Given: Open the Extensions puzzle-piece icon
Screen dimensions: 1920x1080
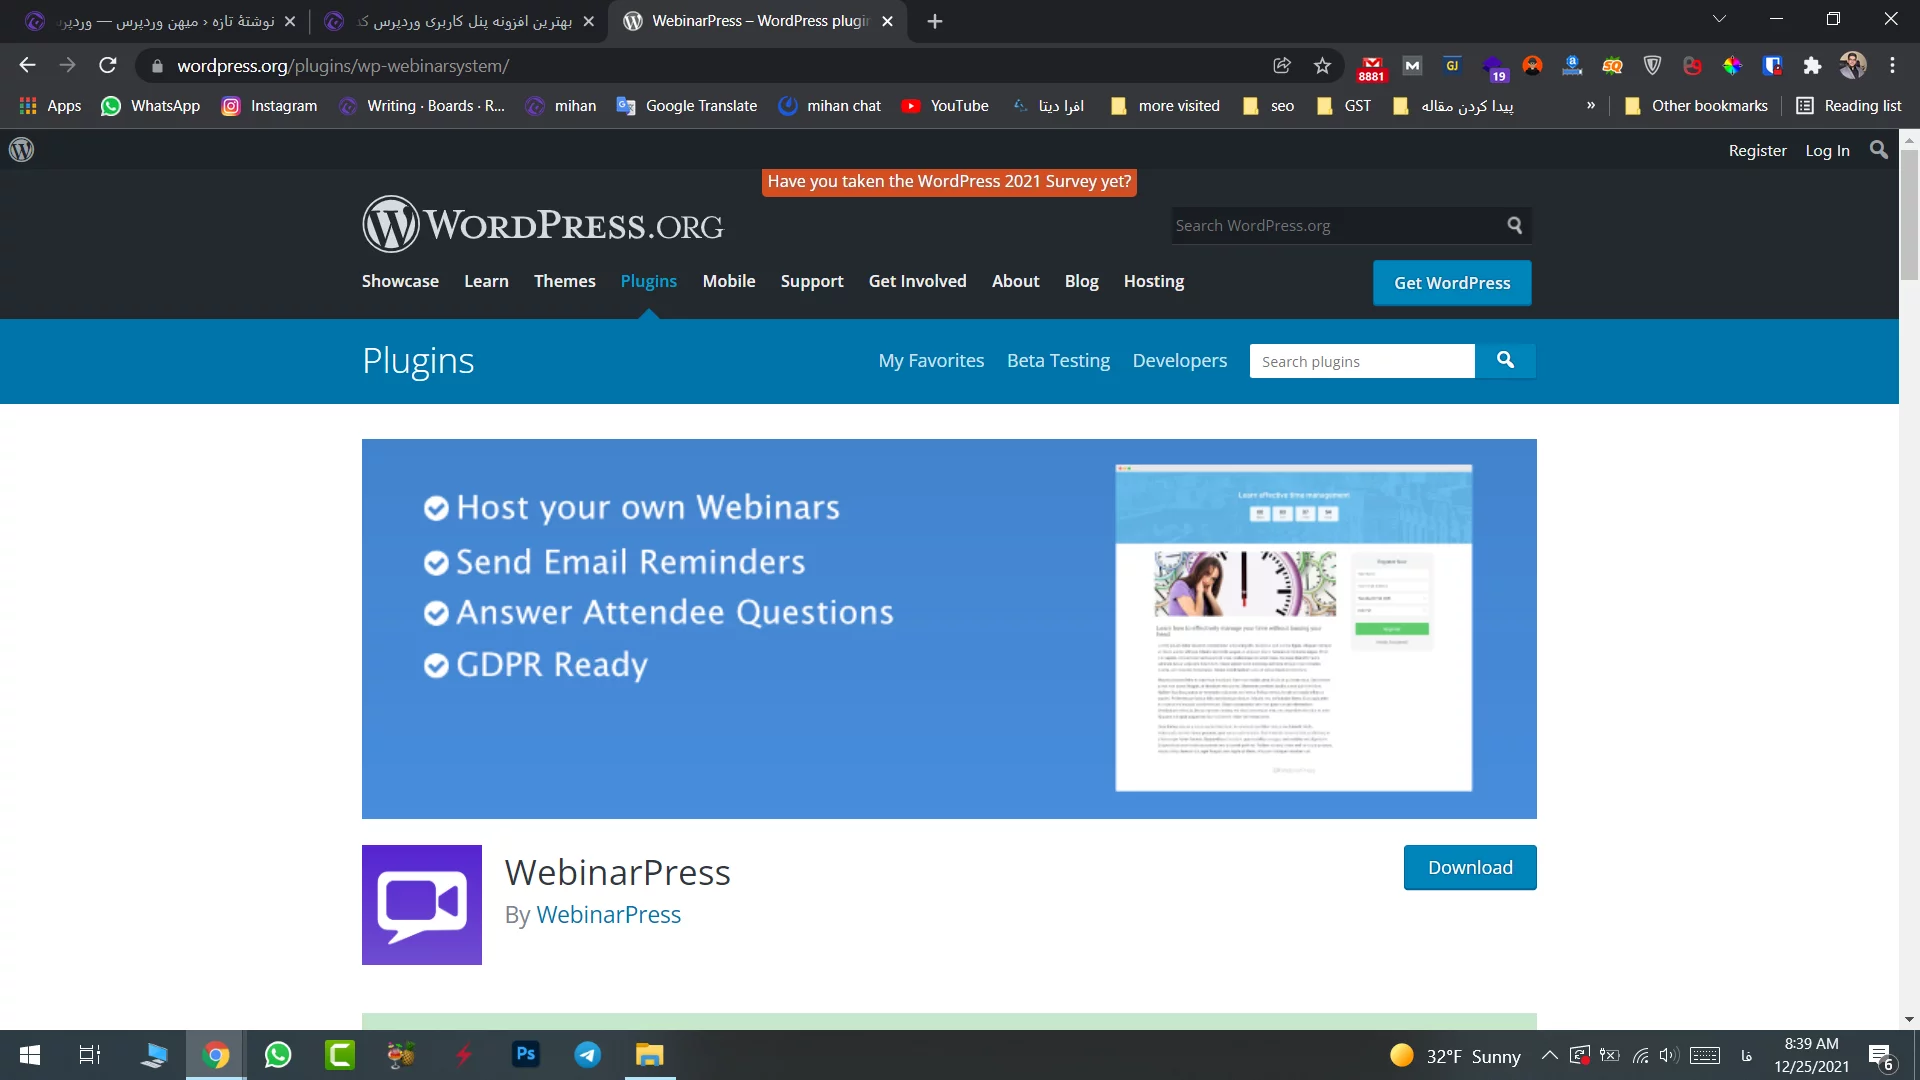Looking at the screenshot, I should 1813,66.
